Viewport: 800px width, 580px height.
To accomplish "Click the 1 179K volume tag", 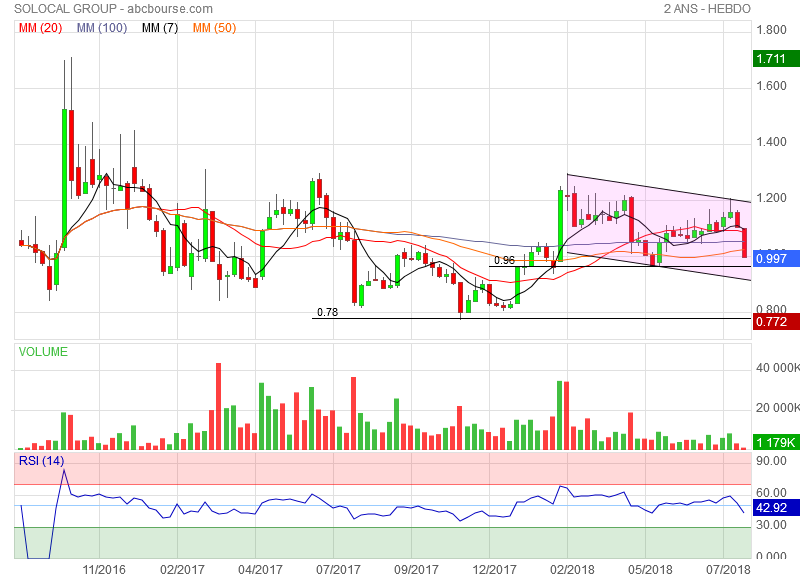I will point(776,442).
